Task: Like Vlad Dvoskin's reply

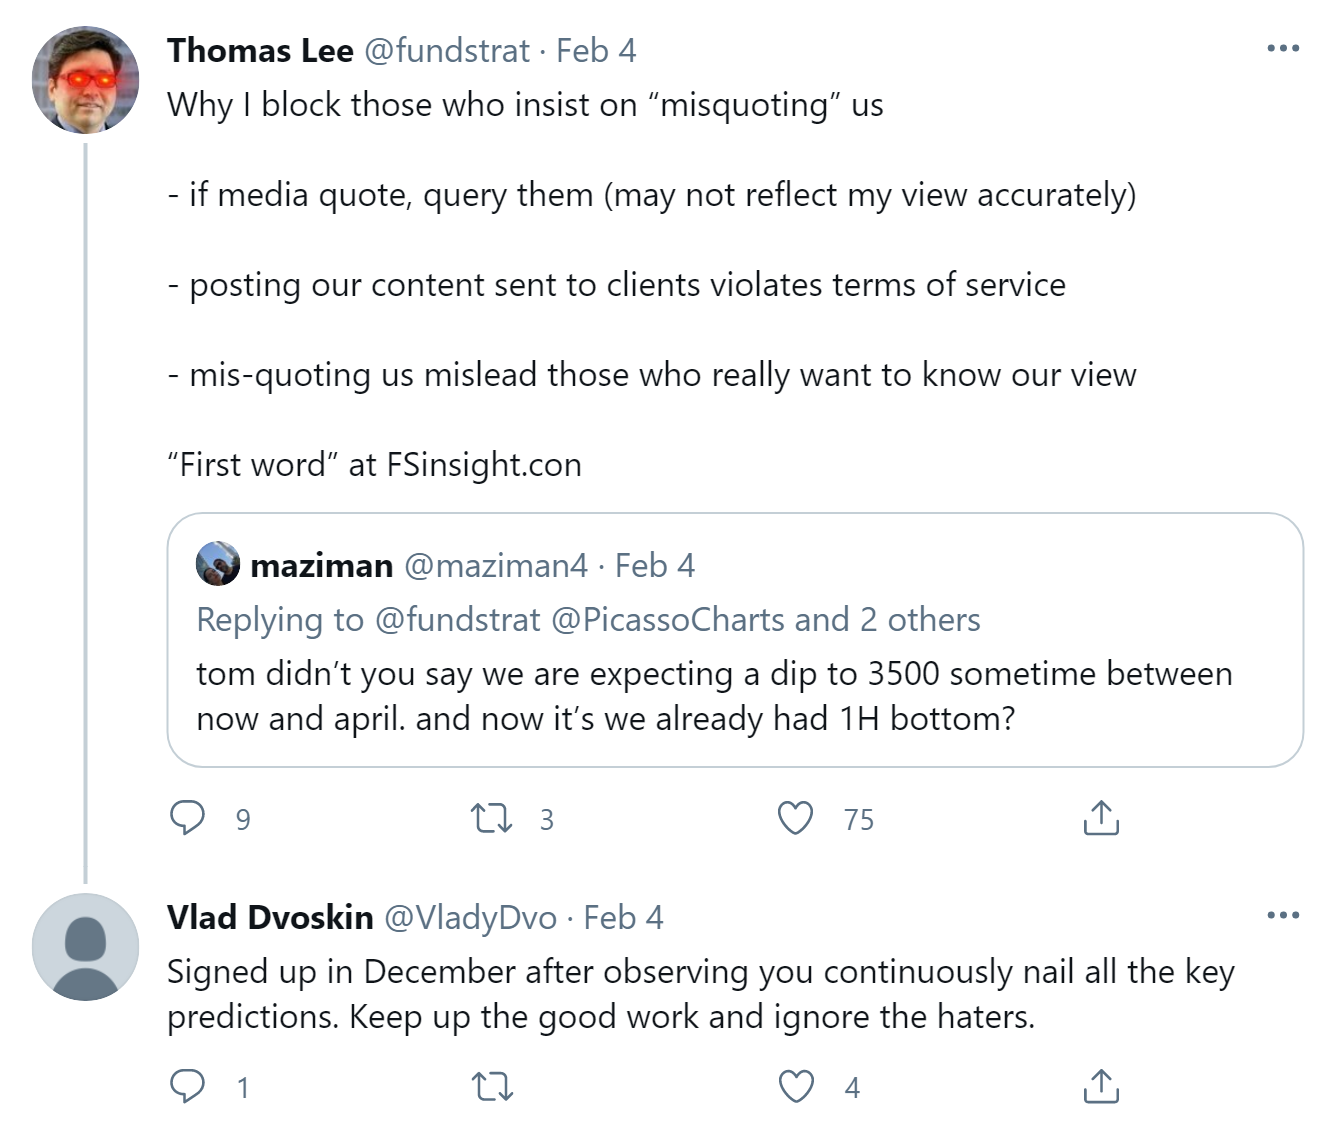Action: [796, 1086]
